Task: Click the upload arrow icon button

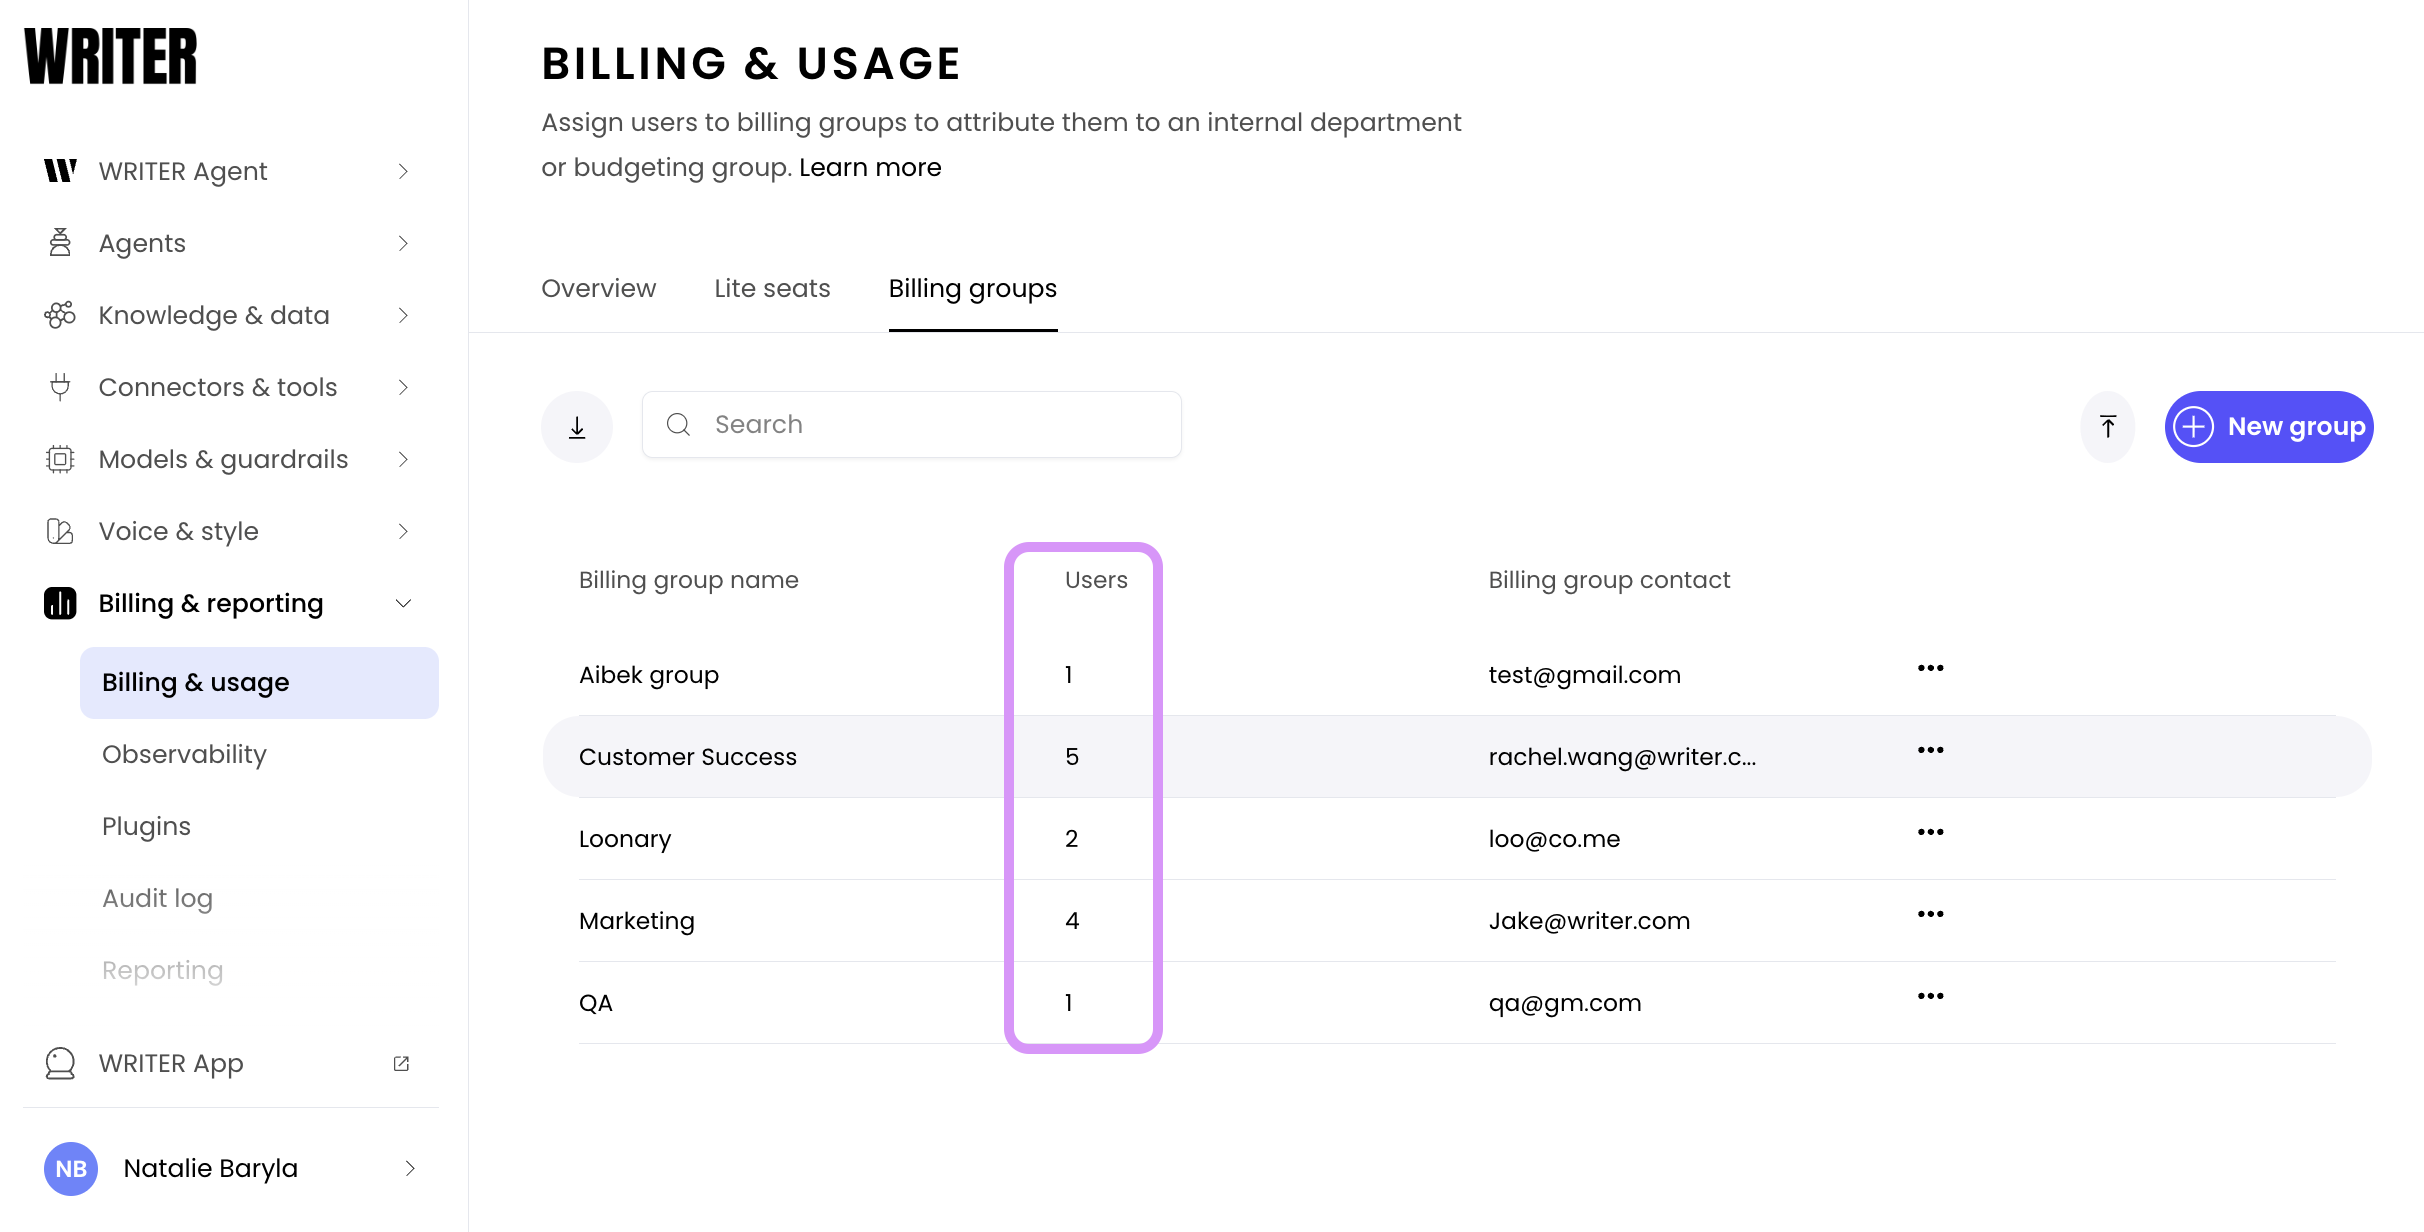Action: [2107, 427]
